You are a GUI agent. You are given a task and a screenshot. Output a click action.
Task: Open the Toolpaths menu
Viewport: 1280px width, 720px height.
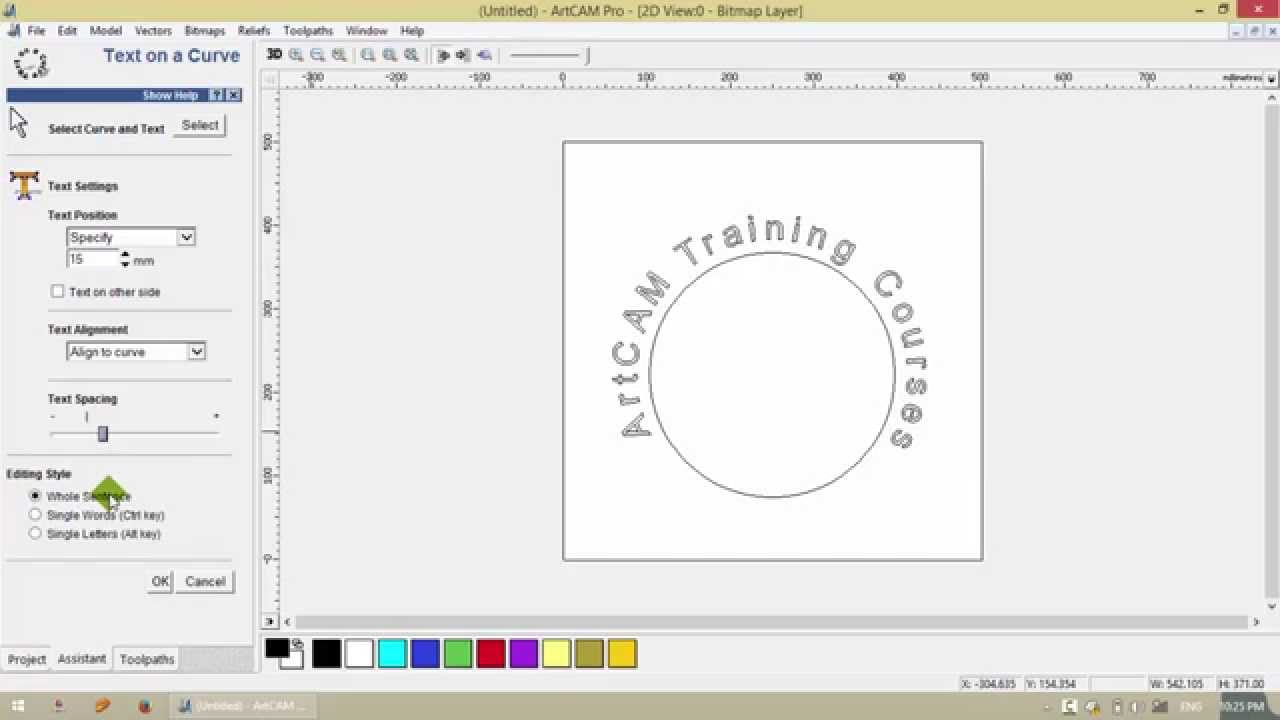pos(308,31)
